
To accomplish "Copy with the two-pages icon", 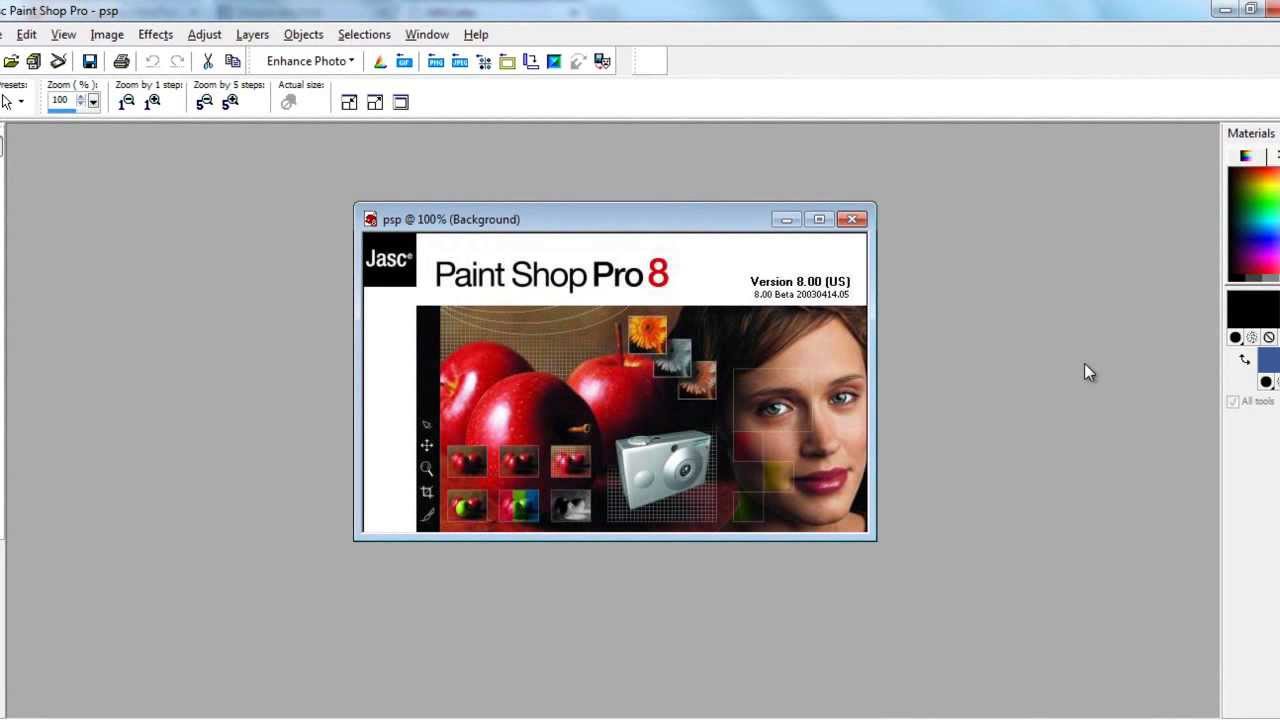I will pos(233,62).
